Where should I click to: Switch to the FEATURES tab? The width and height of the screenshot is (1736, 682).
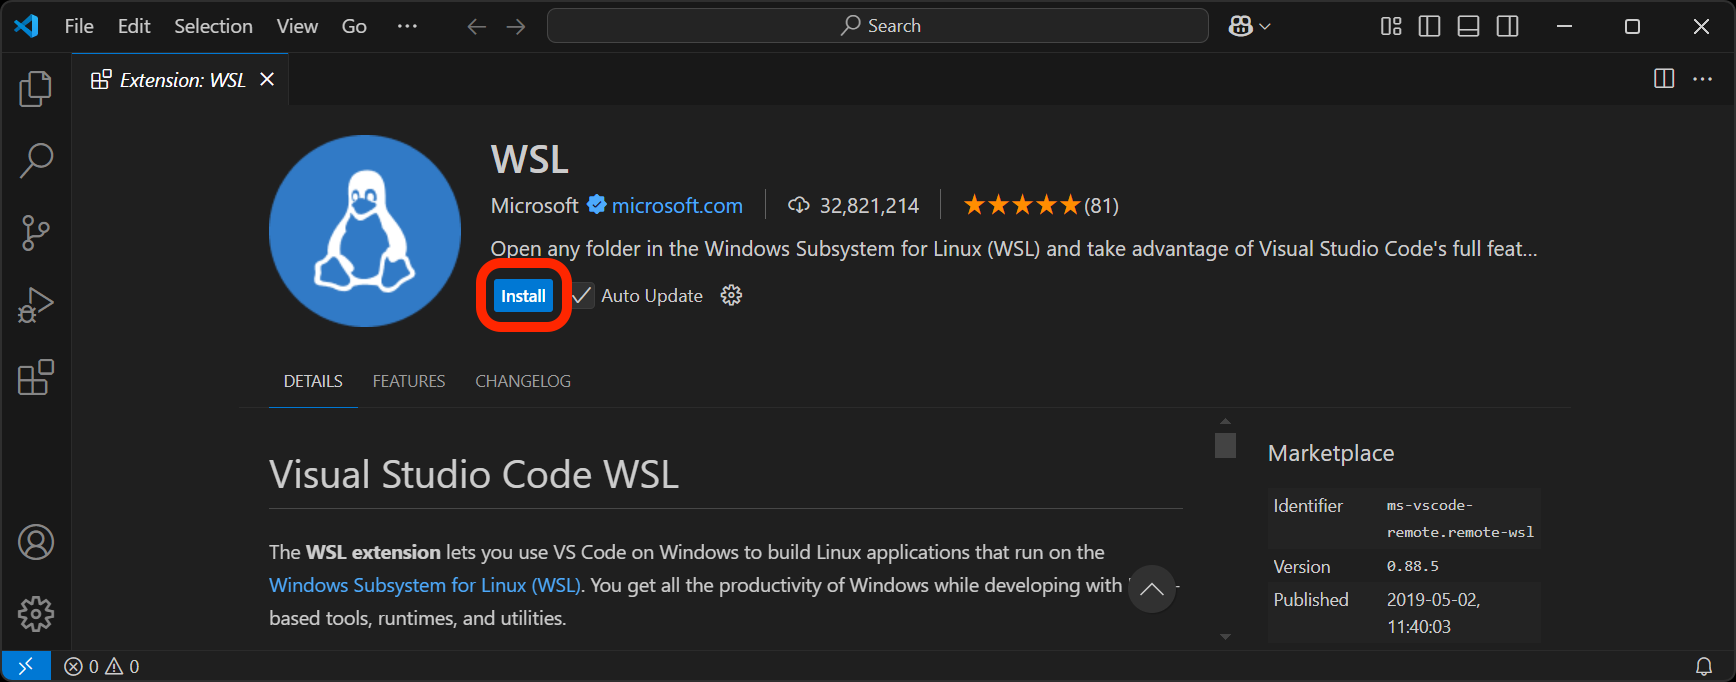[409, 381]
